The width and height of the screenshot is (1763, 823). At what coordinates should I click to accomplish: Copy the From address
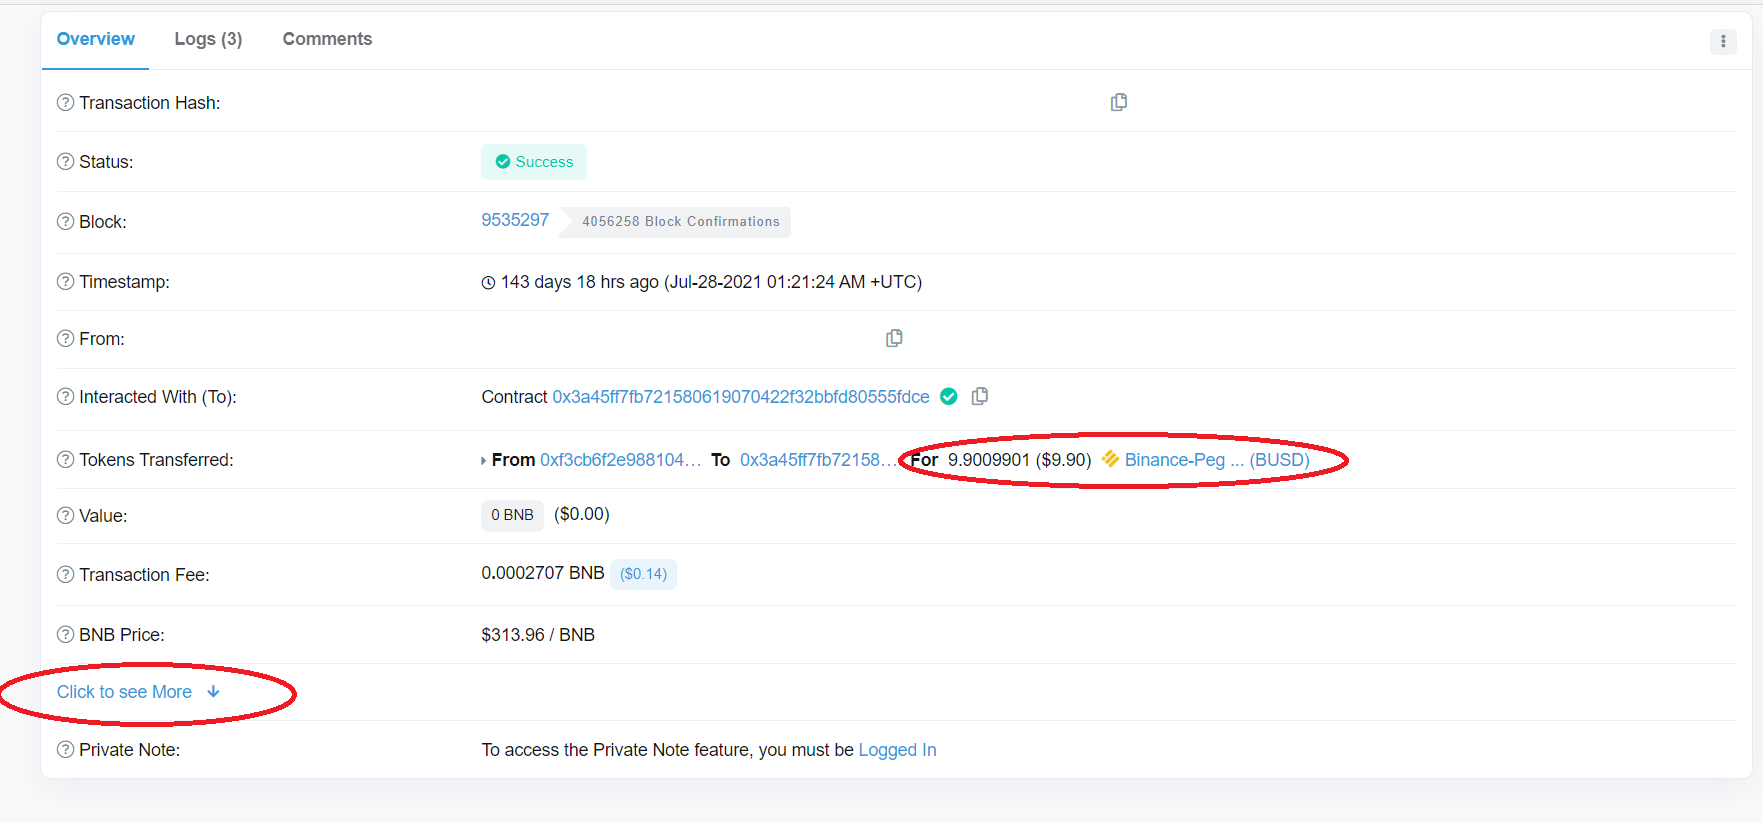pyautogui.click(x=894, y=338)
